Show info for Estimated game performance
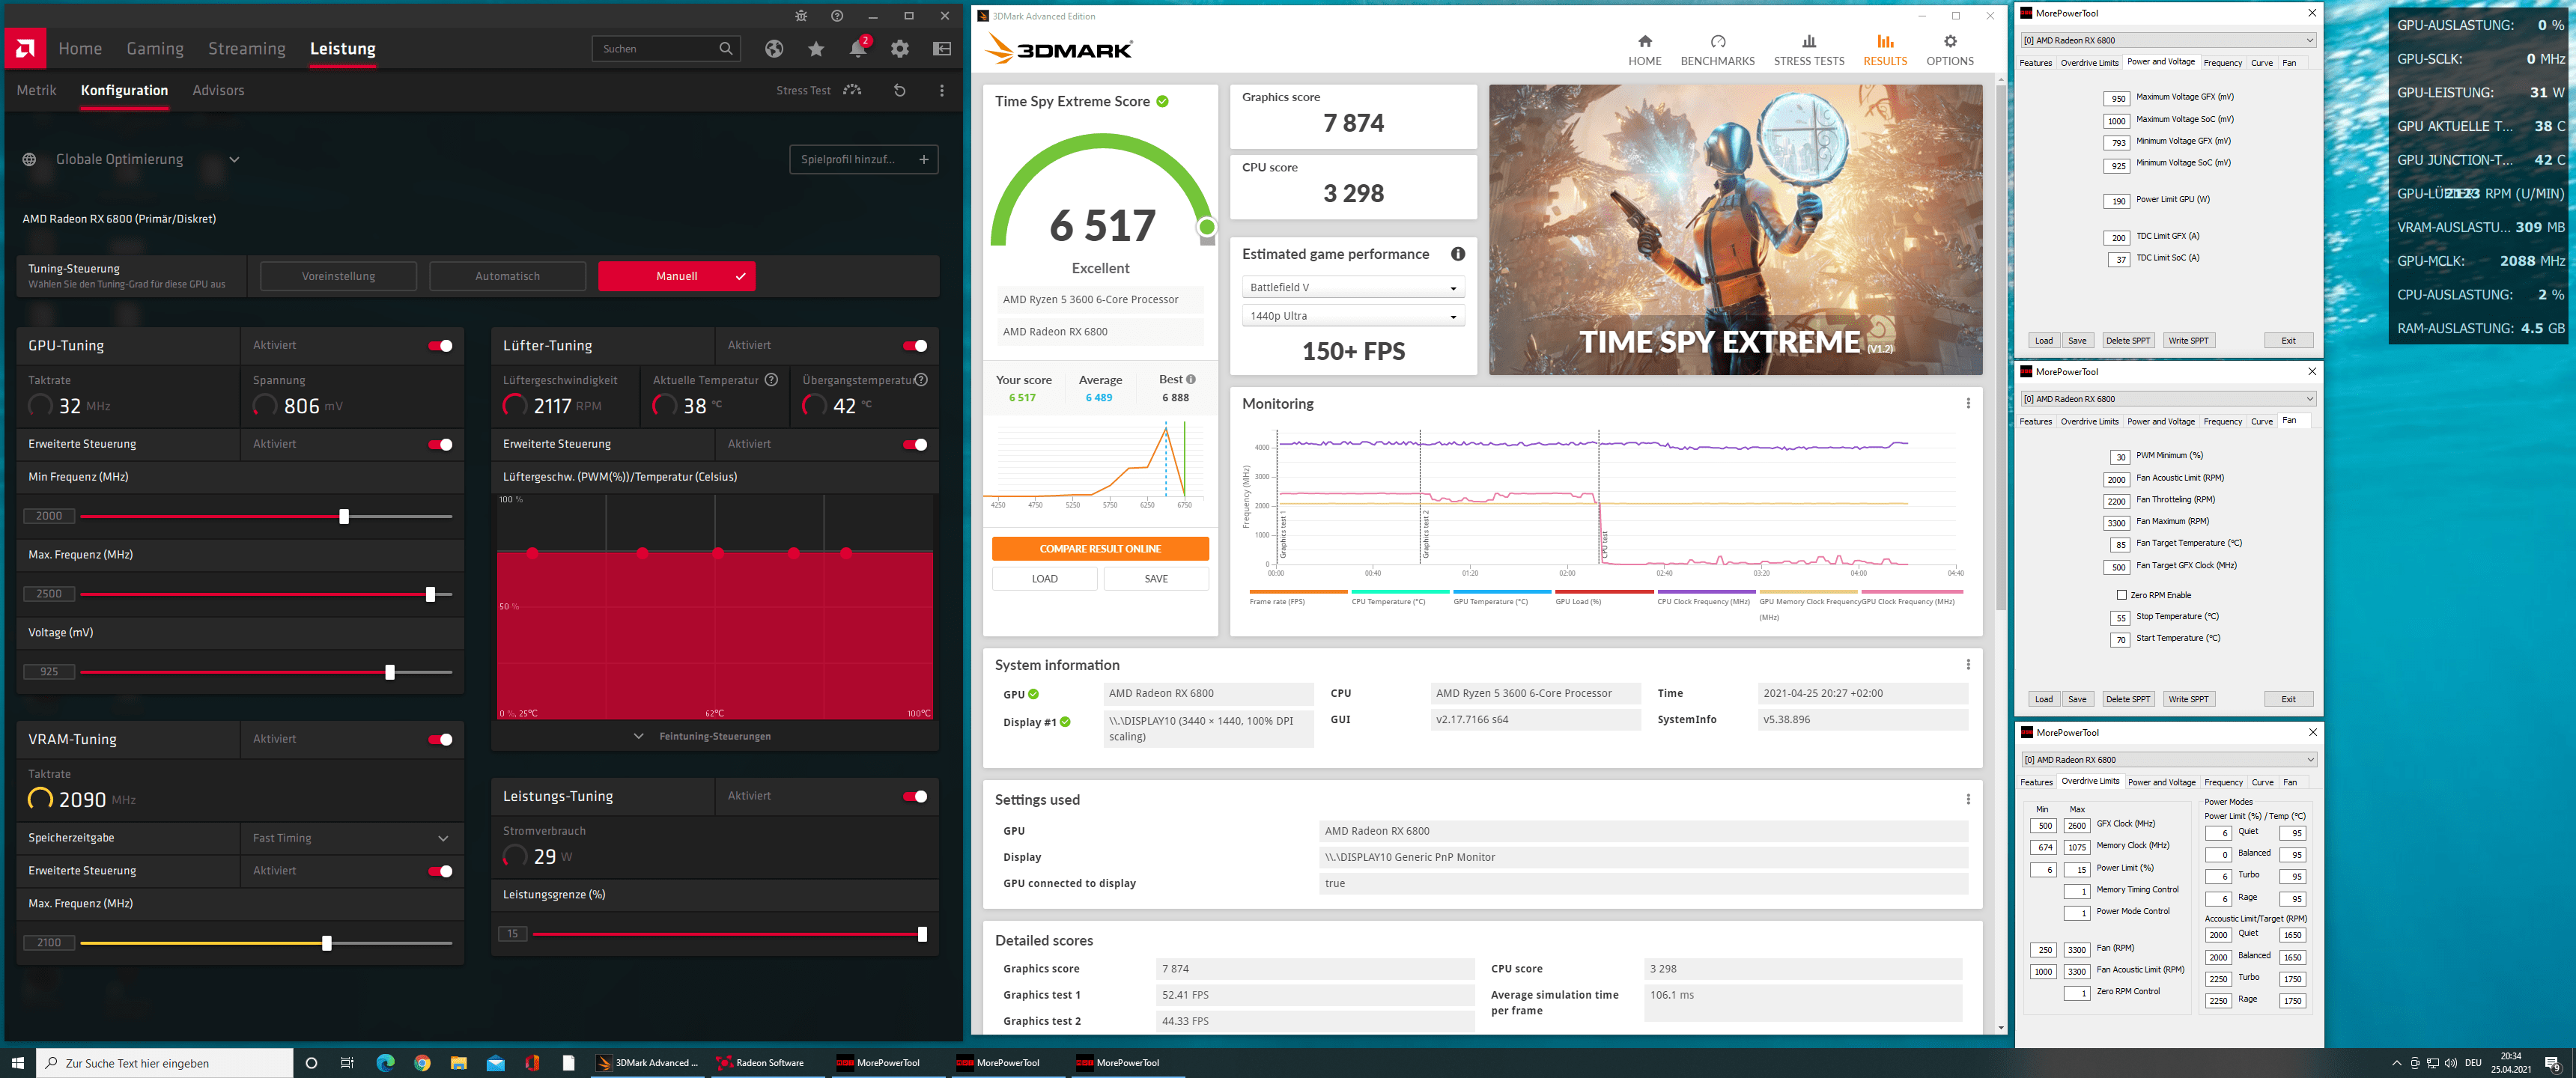 click(1457, 254)
